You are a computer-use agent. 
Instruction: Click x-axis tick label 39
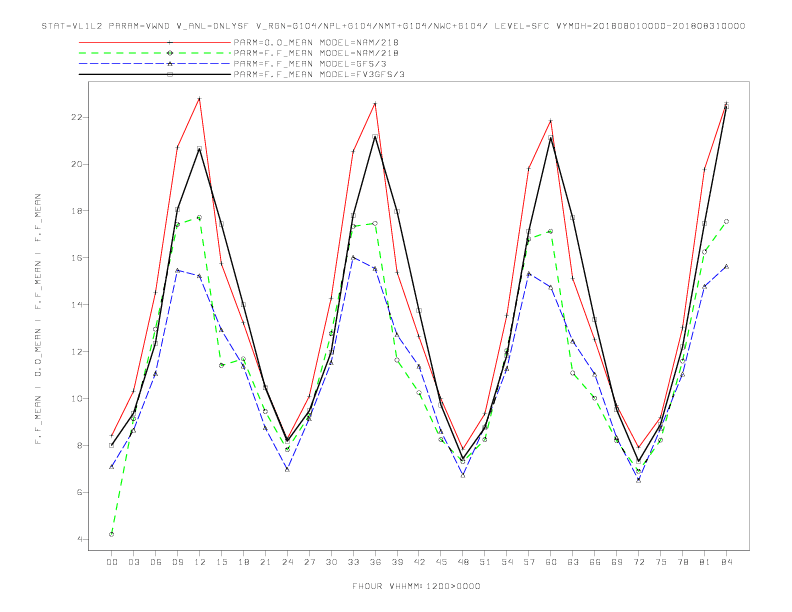tap(397, 562)
